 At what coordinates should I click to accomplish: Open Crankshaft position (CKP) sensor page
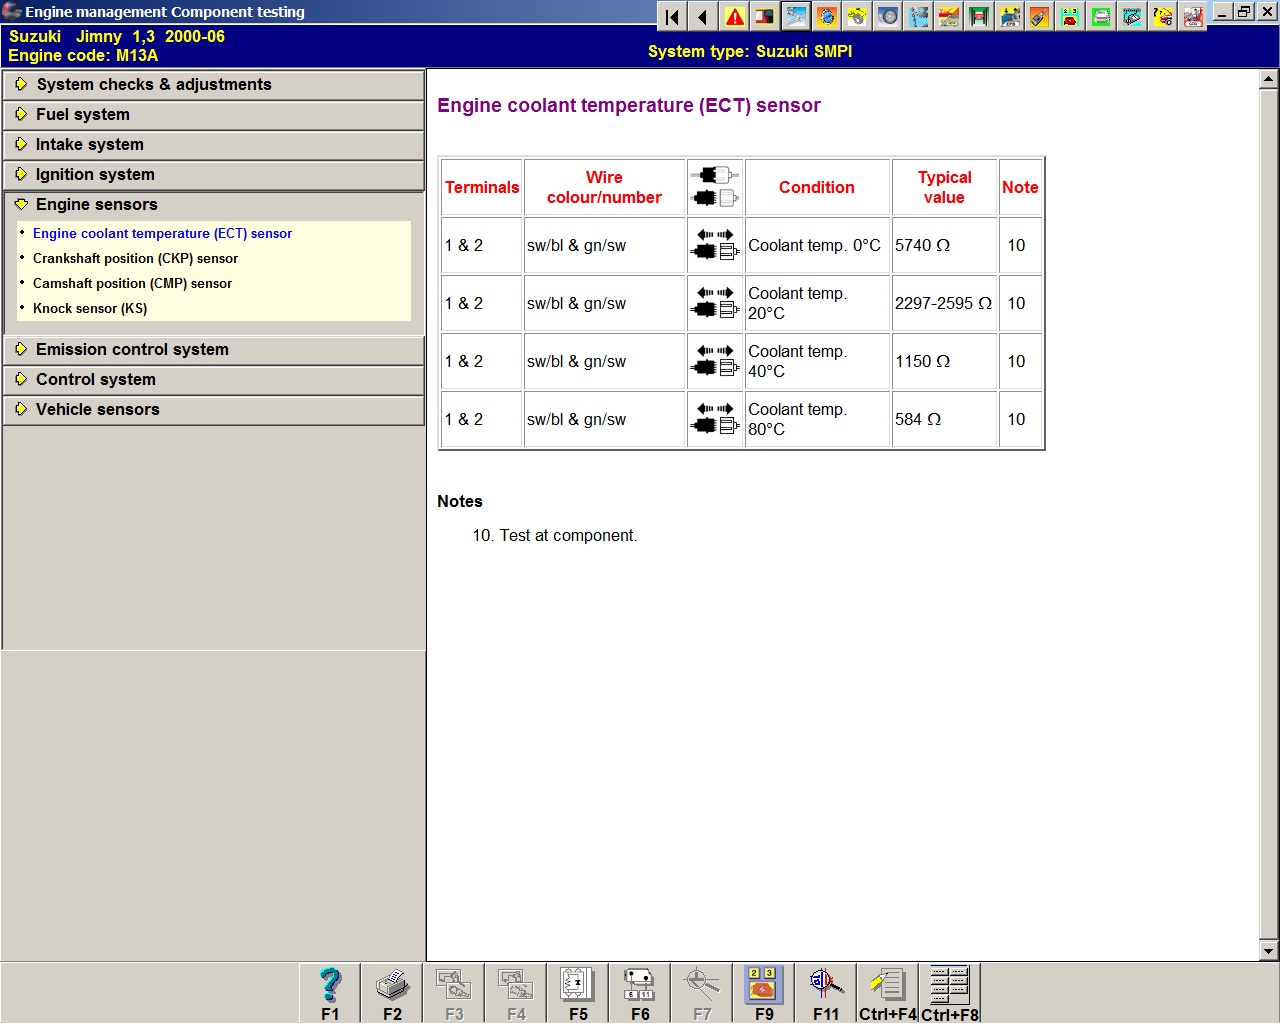[x=135, y=259]
